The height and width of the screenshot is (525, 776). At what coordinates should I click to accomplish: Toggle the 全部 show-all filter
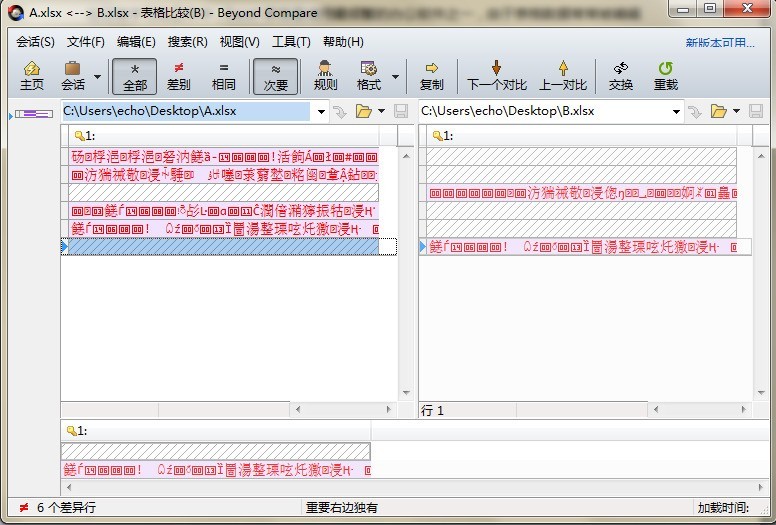135,76
